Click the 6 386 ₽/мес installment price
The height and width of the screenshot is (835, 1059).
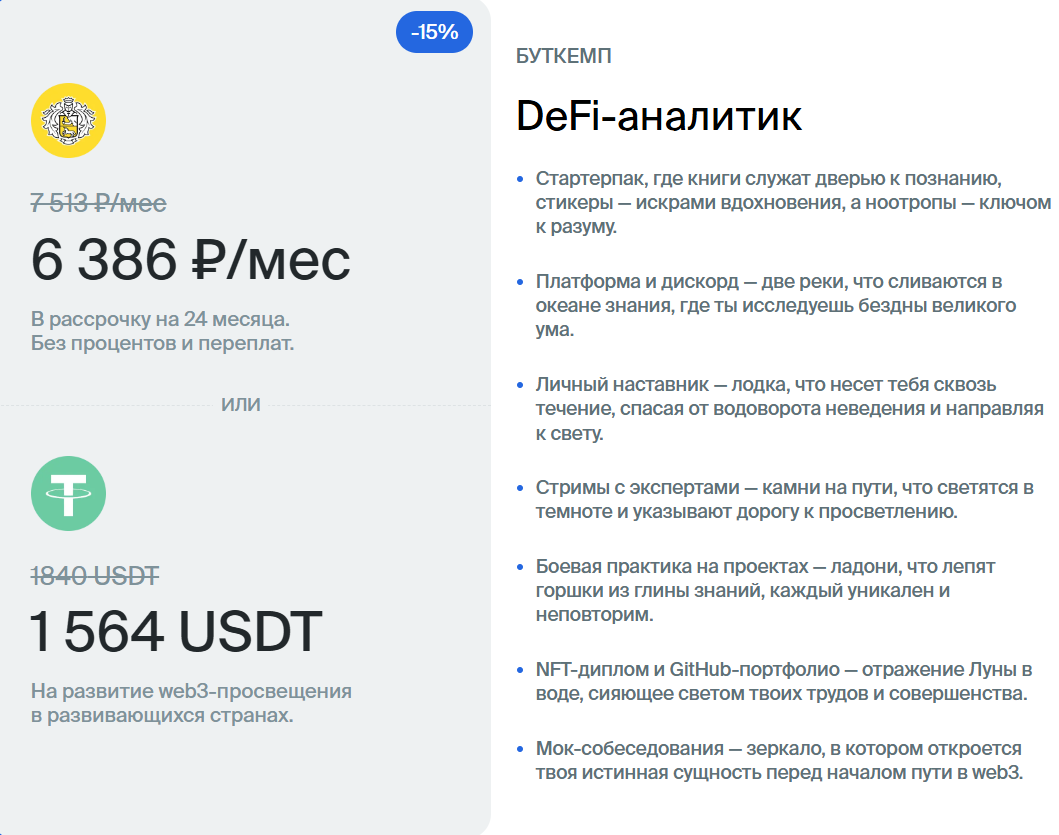(x=191, y=260)
